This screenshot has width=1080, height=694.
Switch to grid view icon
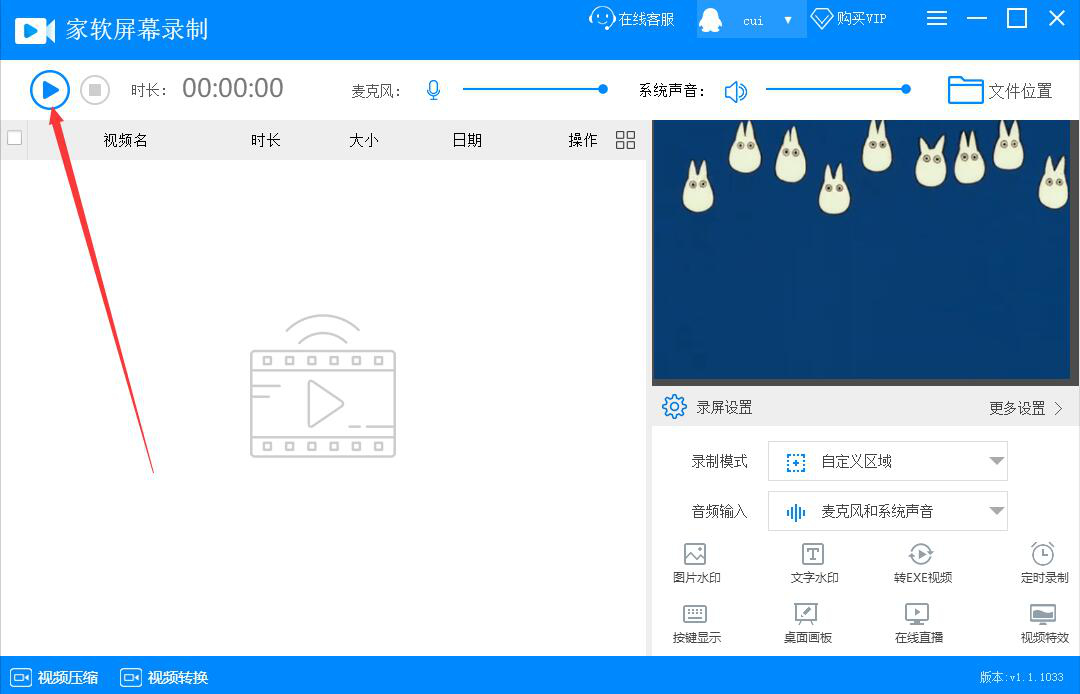tap(625, 140)
